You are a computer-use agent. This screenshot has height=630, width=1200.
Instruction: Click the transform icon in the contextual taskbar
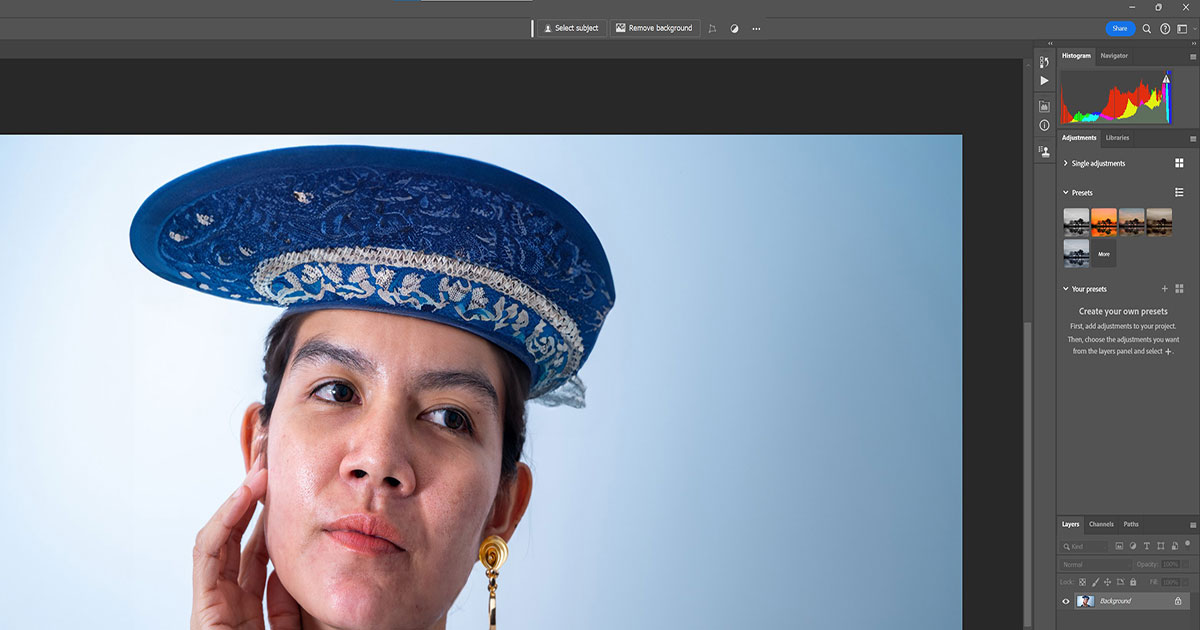[712, 28]
